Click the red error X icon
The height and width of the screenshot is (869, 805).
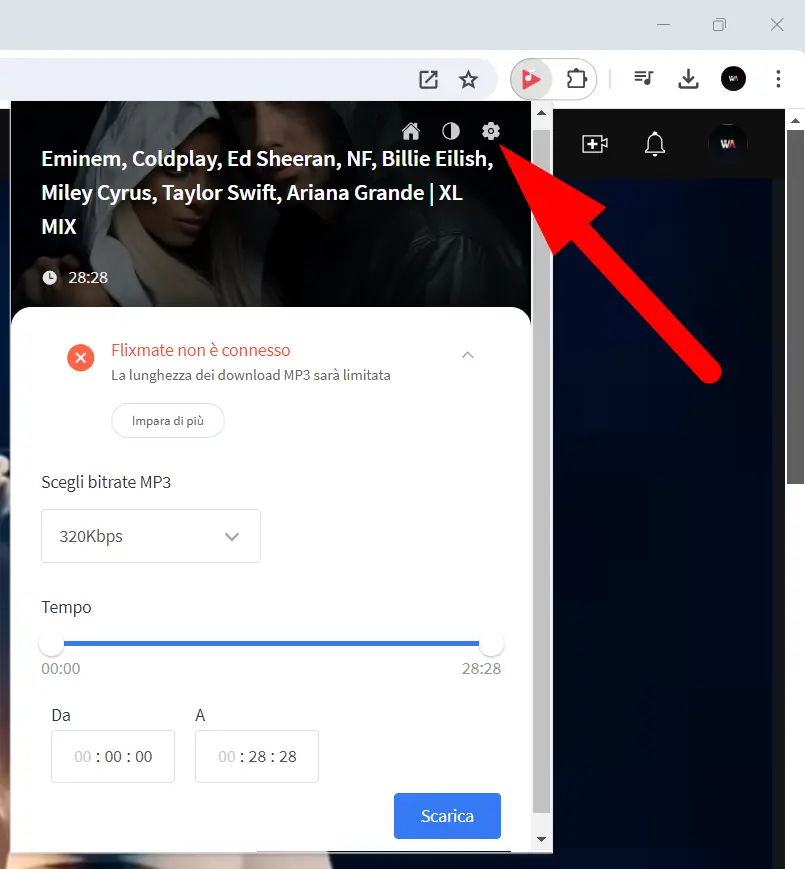(x=80, y=357)
